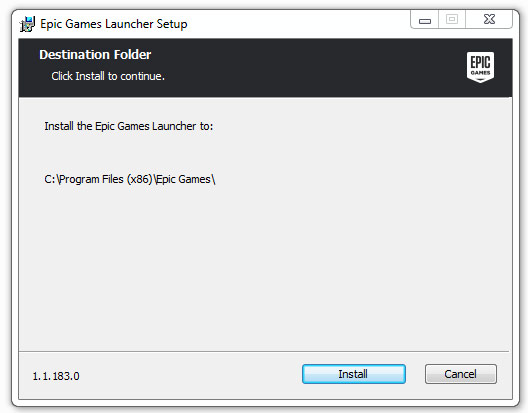The height and width of the screenshot is (413, 528).
Task: Click the 'Install the Epic Games Launcher to:' label
Action: 129,126
